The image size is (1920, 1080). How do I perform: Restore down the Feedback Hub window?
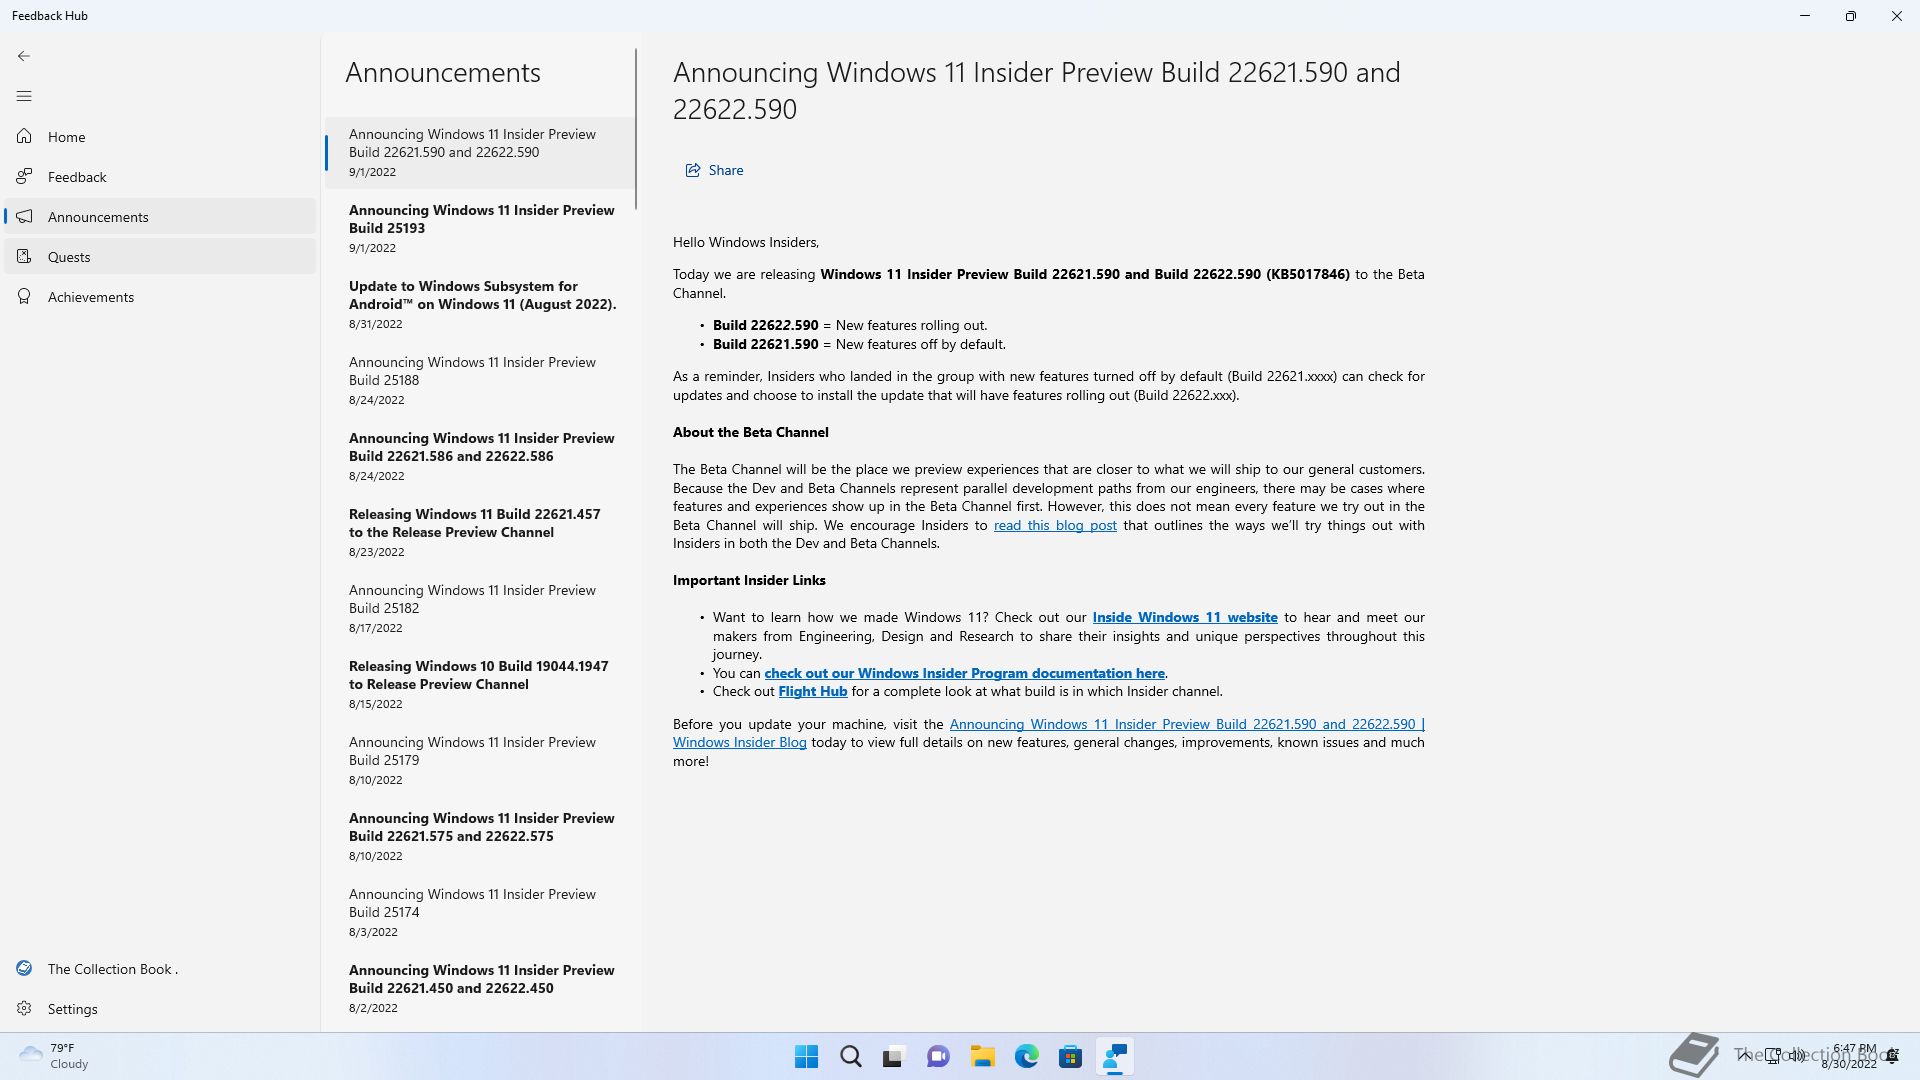point(1851,16)
